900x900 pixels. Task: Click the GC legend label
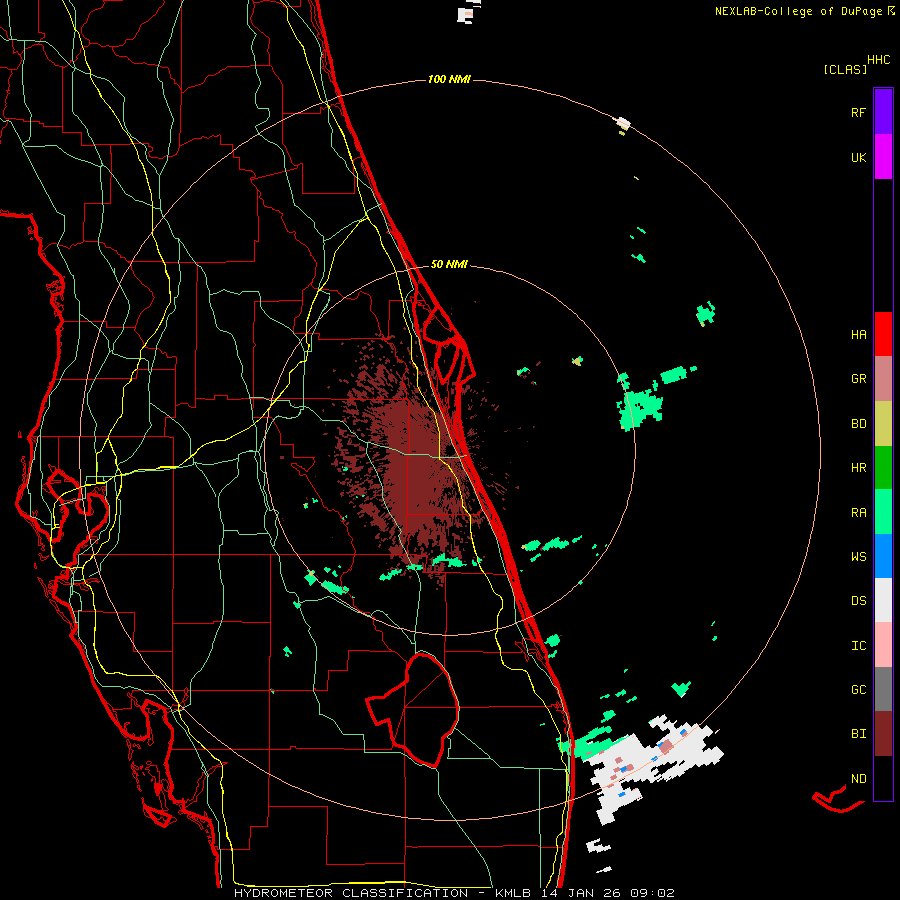(x=858, y=690)
